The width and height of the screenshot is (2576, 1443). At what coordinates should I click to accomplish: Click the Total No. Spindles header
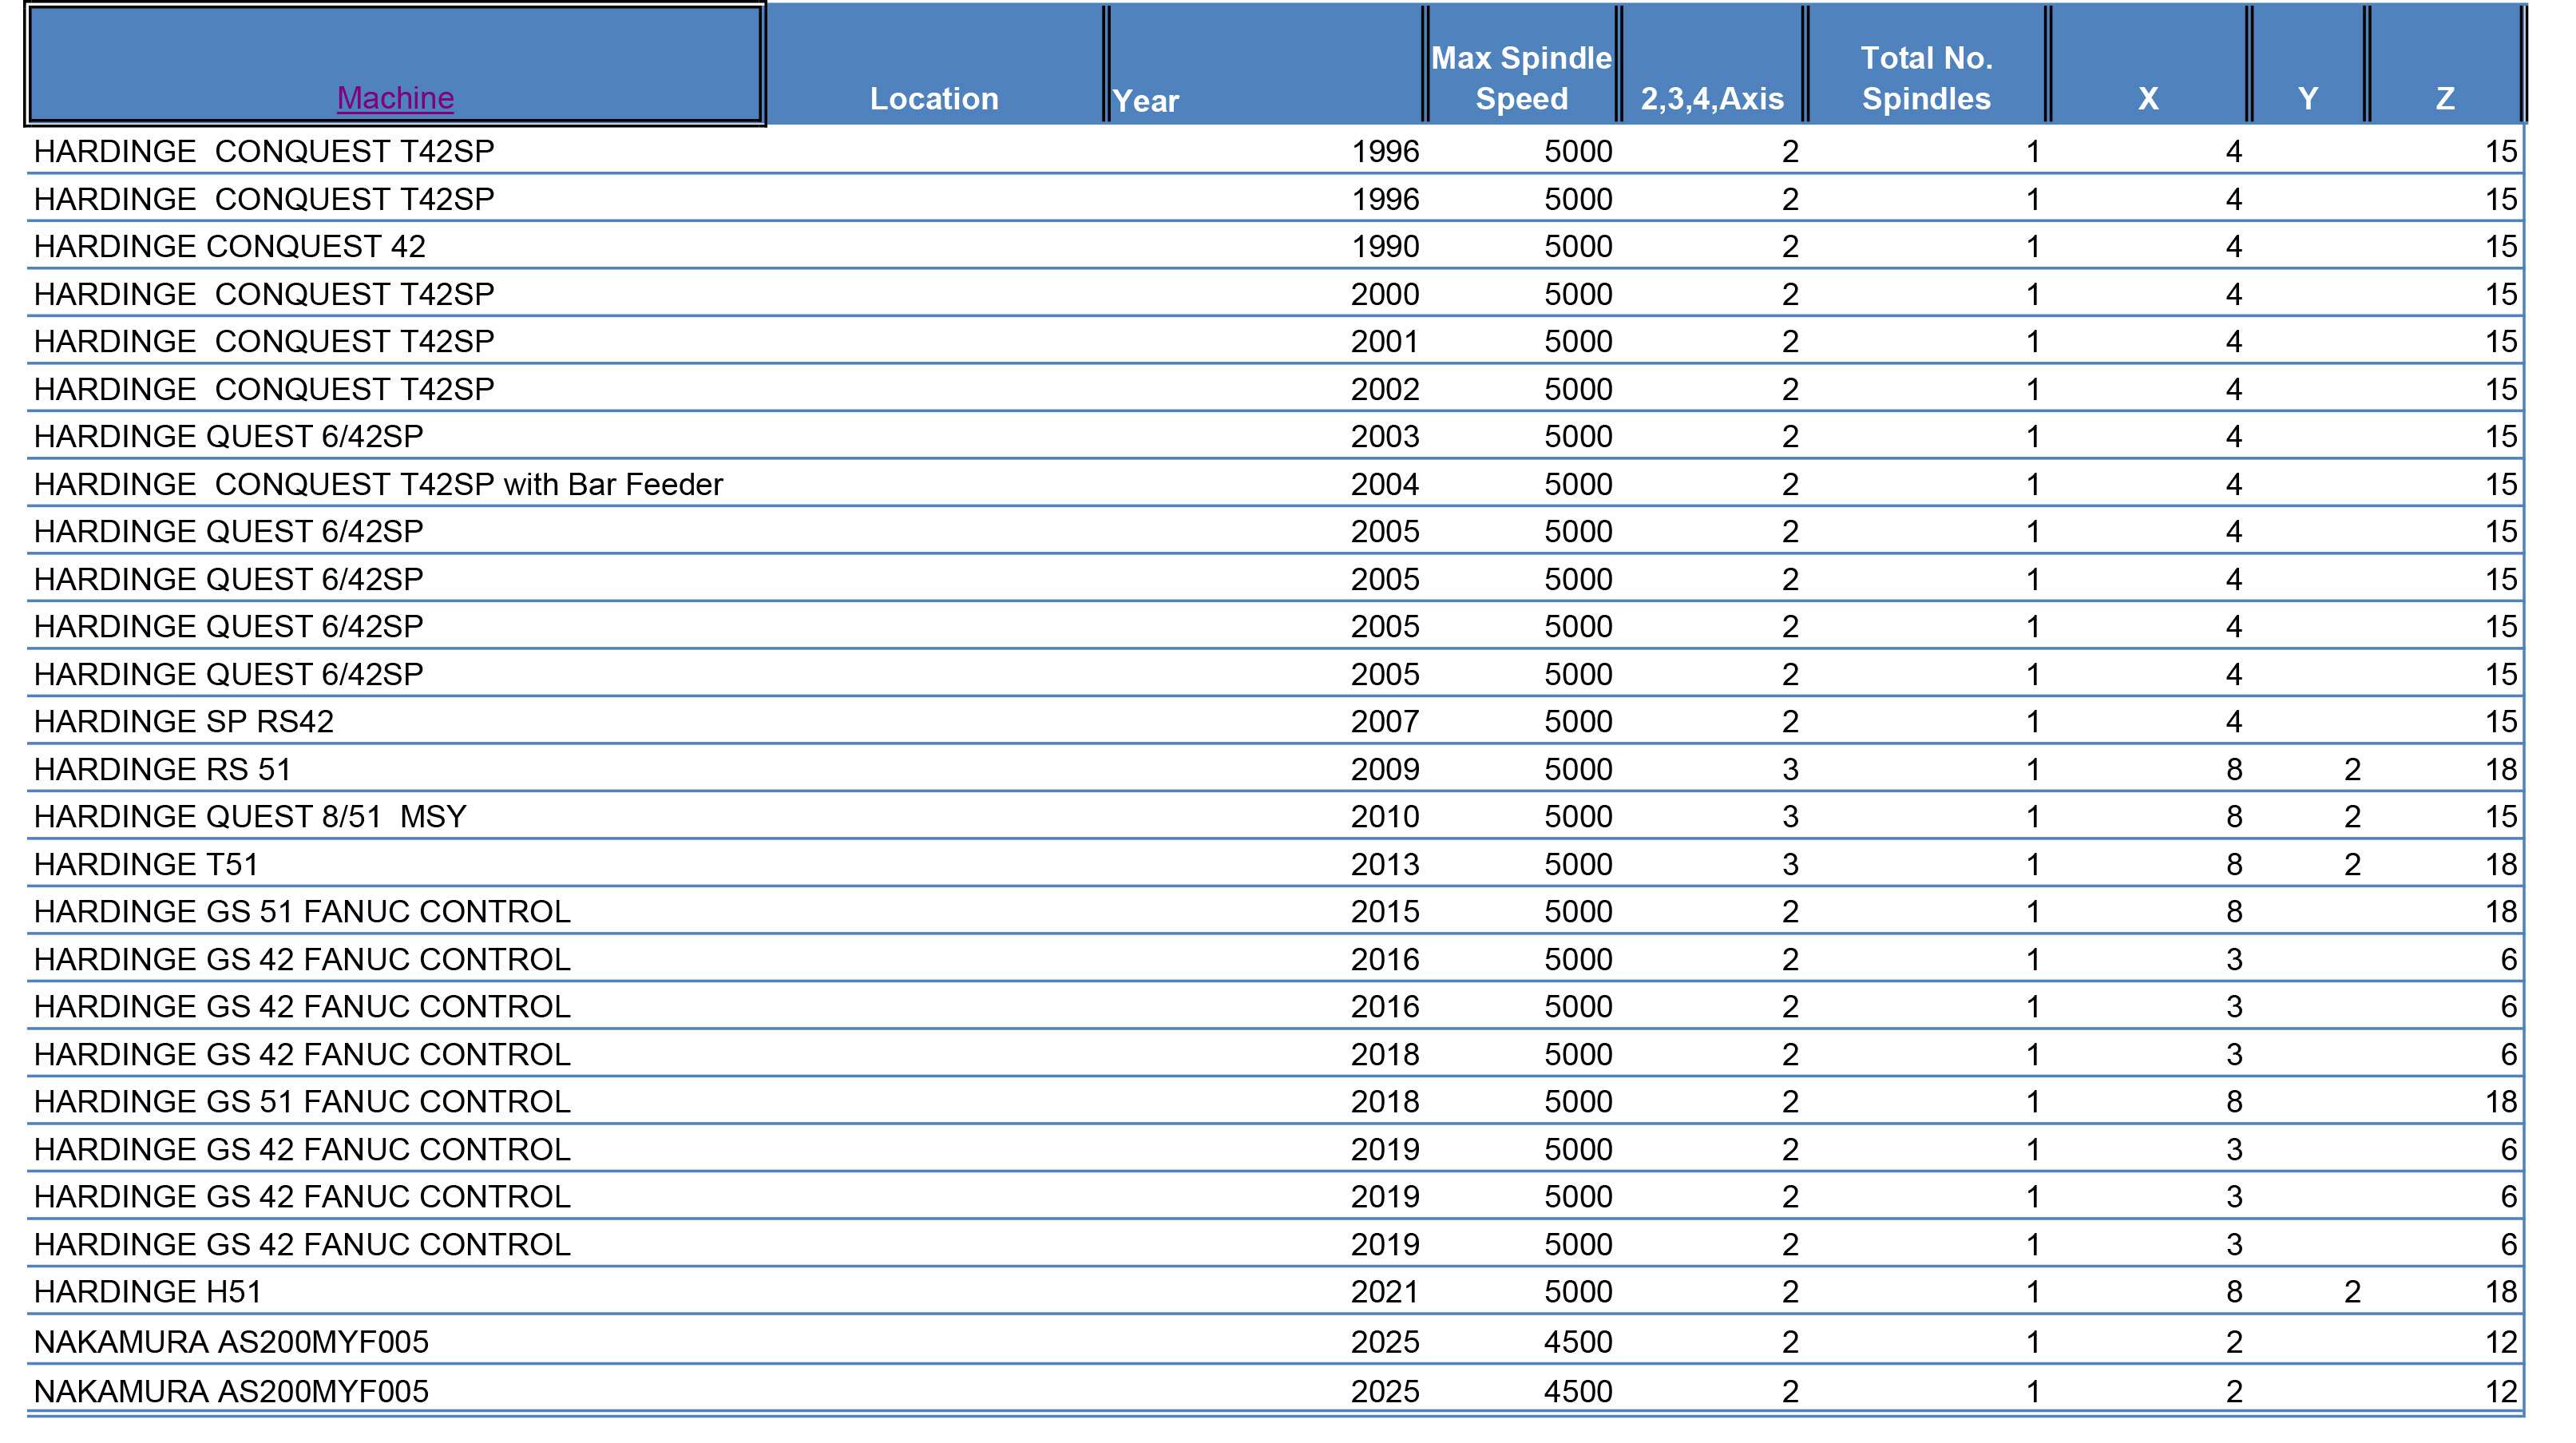point(1926,78)
